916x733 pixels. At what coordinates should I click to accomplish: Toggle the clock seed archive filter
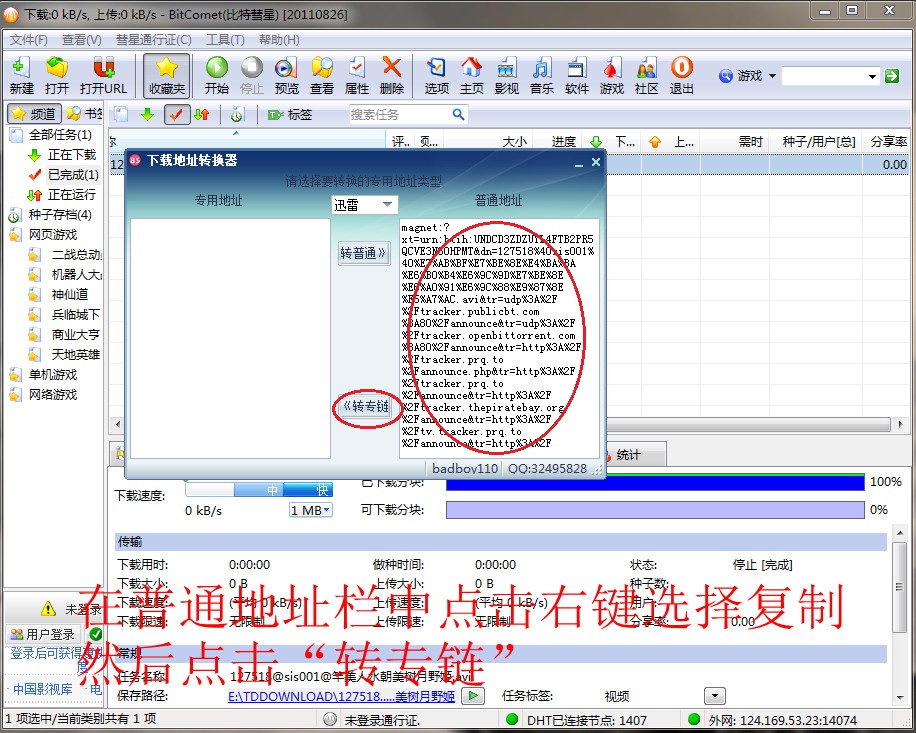tap(237, 114)
